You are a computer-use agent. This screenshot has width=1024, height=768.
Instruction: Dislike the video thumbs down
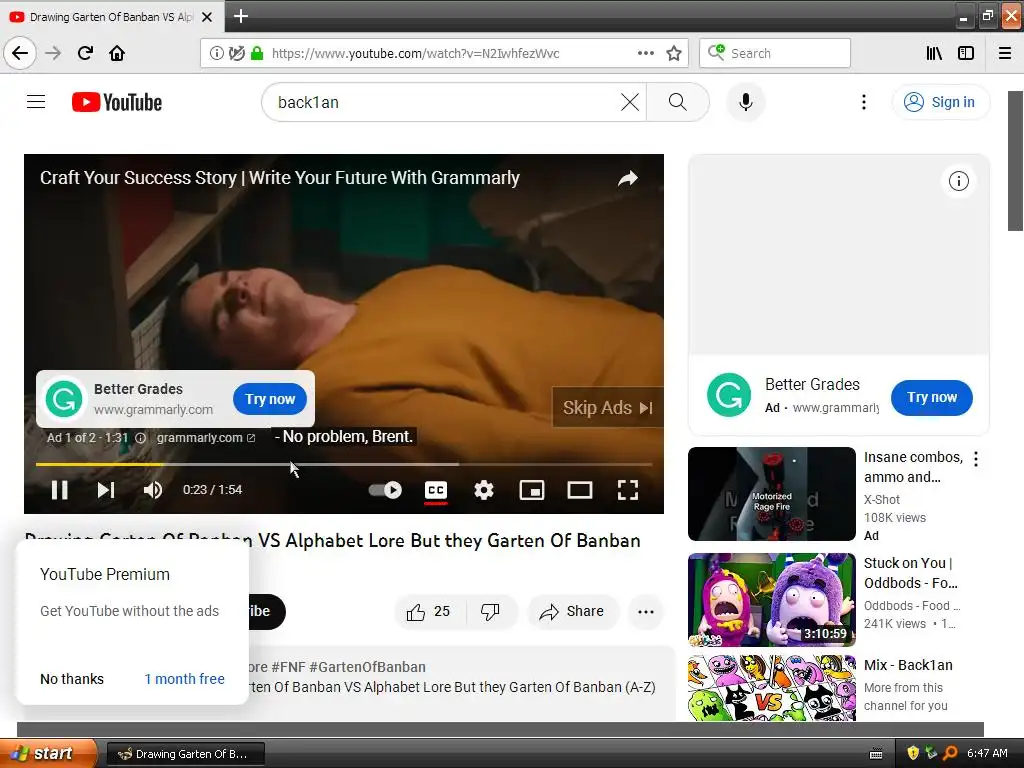(x=490, y=612)
